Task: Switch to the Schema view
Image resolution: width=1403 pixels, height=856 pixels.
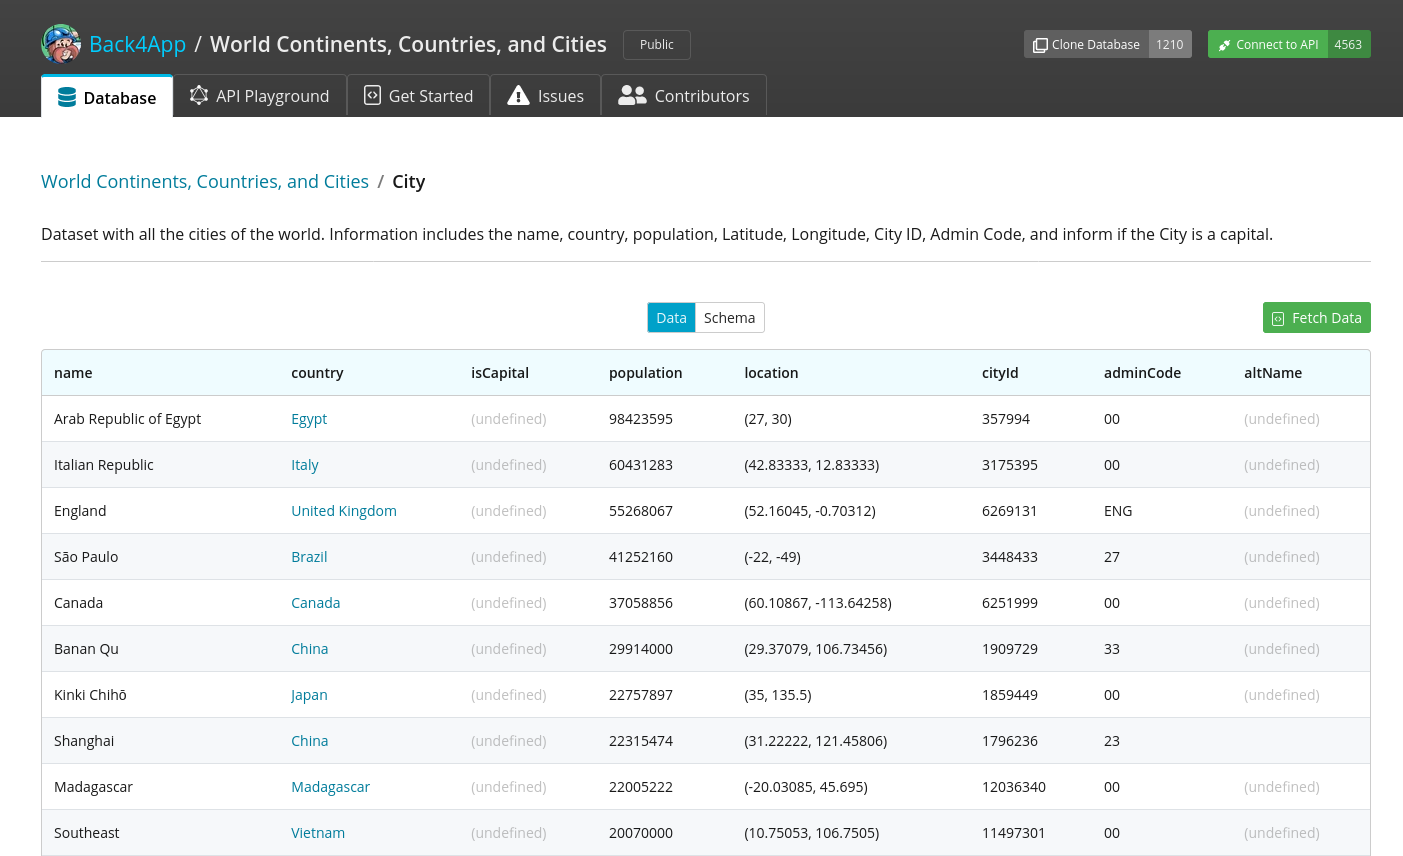Action: click(x=729, y=317)
